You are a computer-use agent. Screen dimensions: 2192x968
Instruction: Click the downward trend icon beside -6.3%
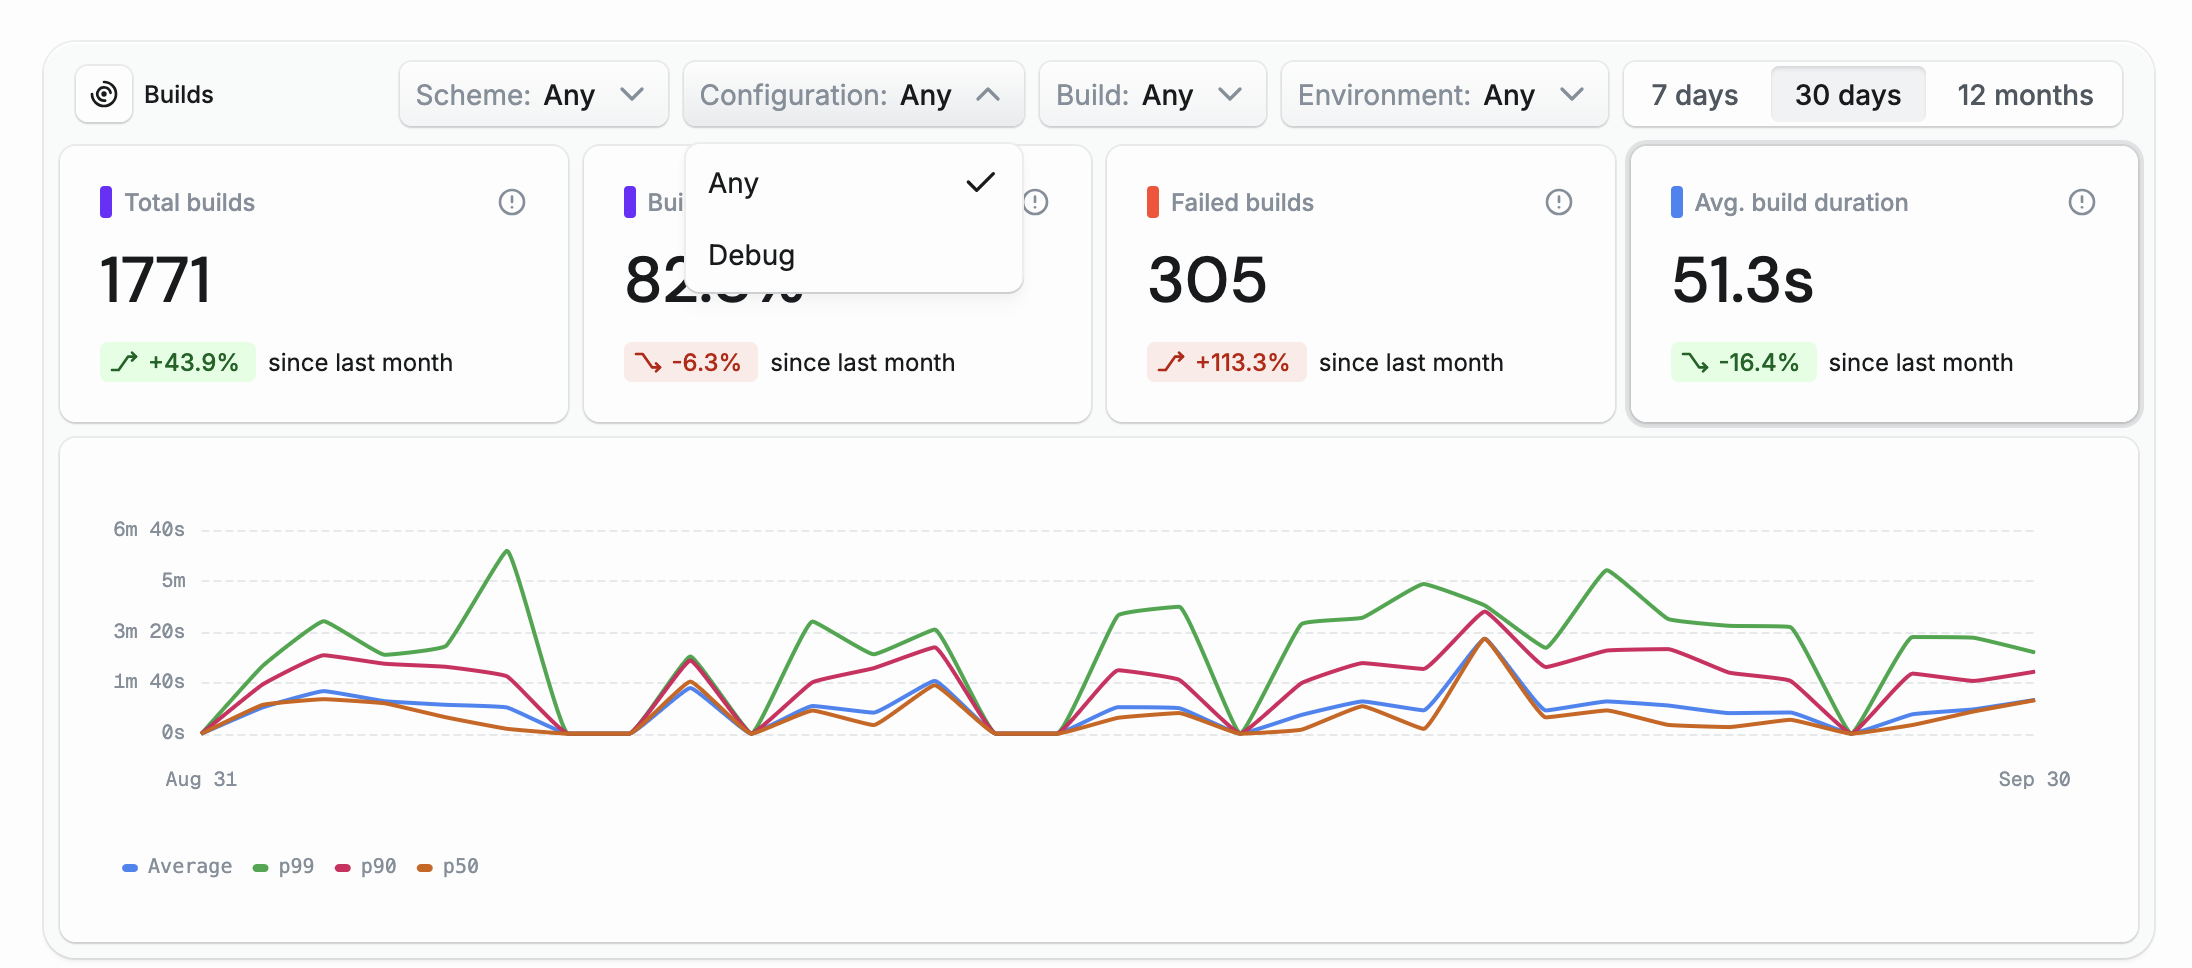click(648, 362)
